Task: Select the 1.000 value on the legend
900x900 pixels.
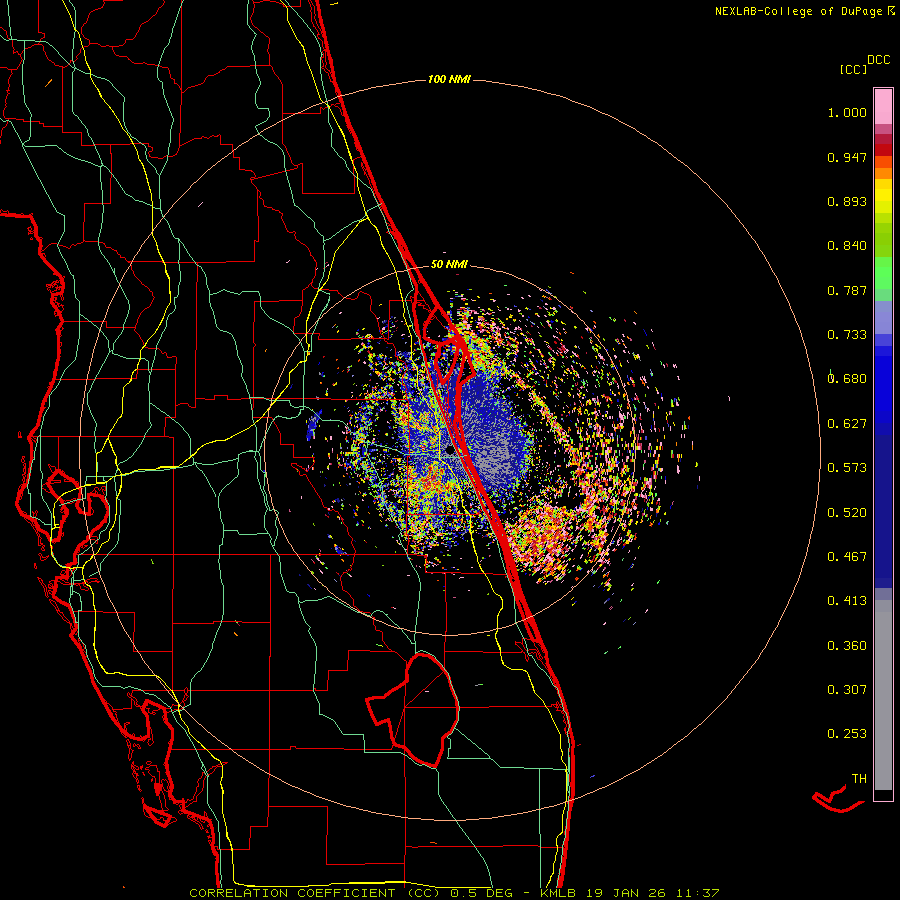Action: click(847, 112)
